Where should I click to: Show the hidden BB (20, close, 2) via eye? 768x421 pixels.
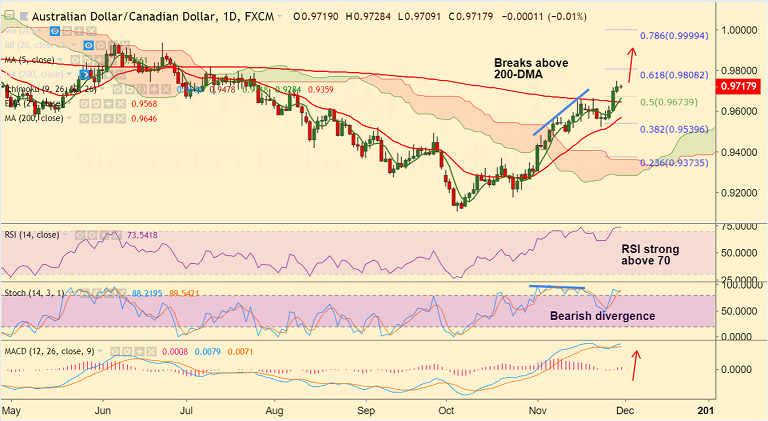coord(89,46)
